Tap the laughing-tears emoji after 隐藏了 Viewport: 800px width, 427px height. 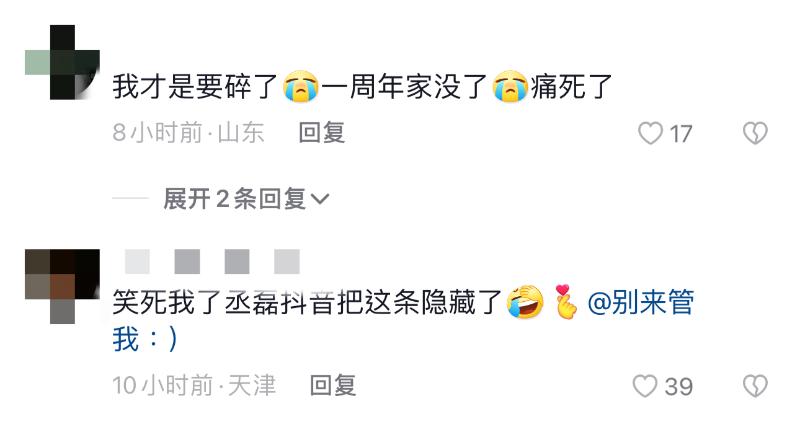point(525,302)
